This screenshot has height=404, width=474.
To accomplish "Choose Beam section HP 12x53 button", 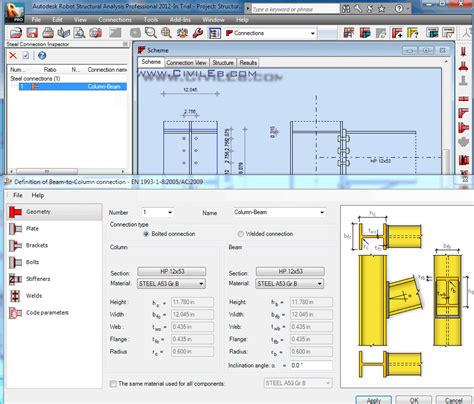I will point(290,271).
